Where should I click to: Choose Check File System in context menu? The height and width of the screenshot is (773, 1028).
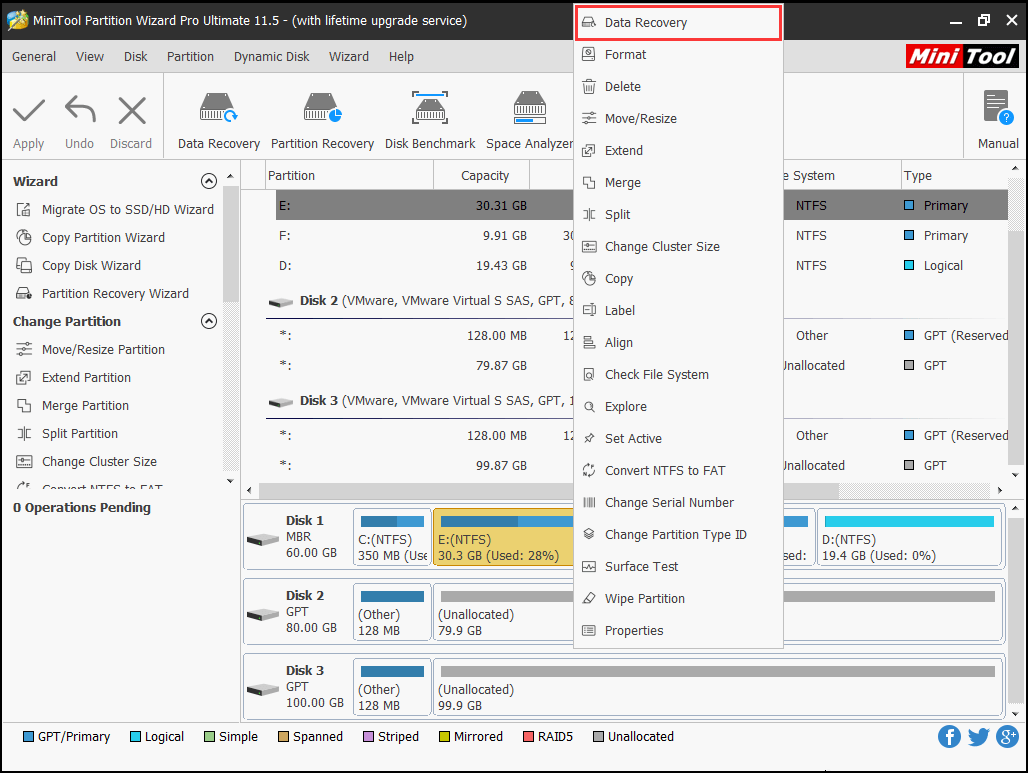pyautogui.click(x=679, y=374)
